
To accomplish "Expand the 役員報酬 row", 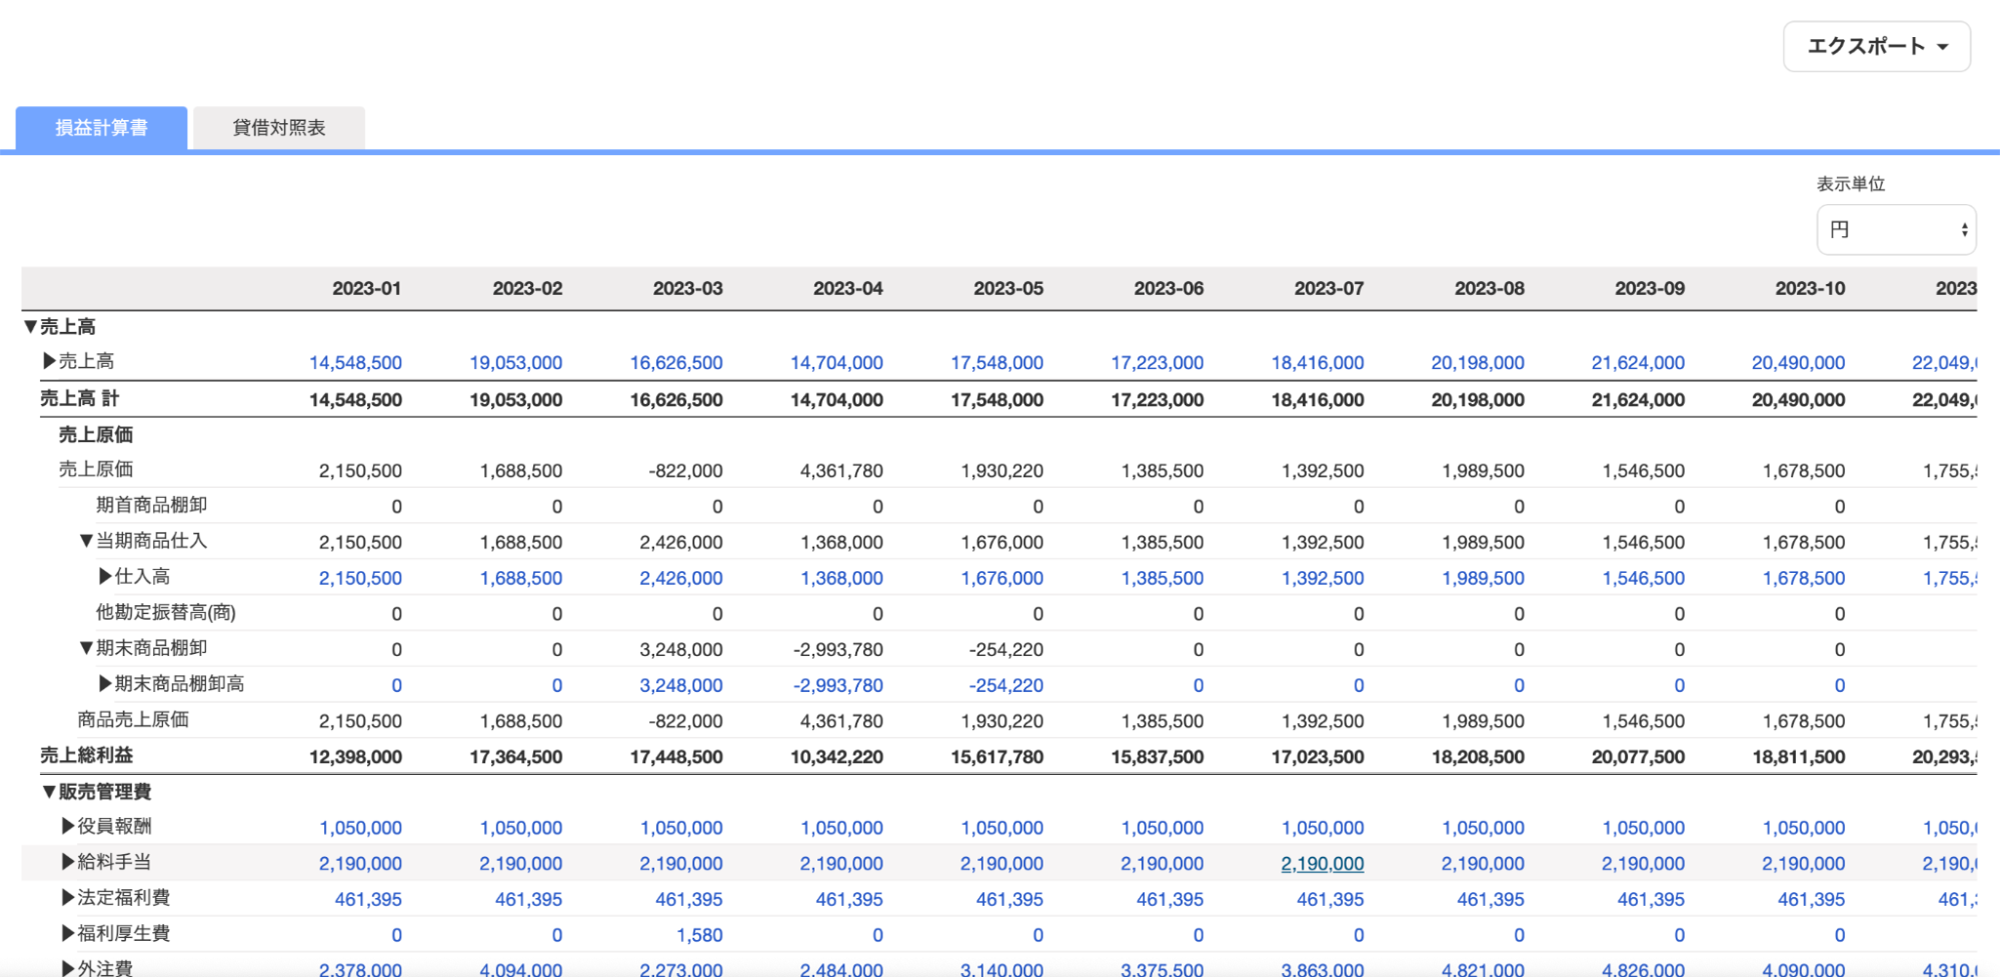I will pos(68,827).
